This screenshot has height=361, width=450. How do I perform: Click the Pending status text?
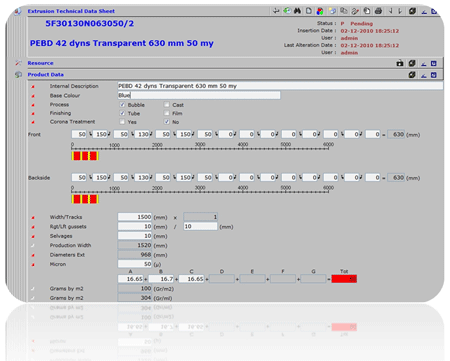pos(361,24)
